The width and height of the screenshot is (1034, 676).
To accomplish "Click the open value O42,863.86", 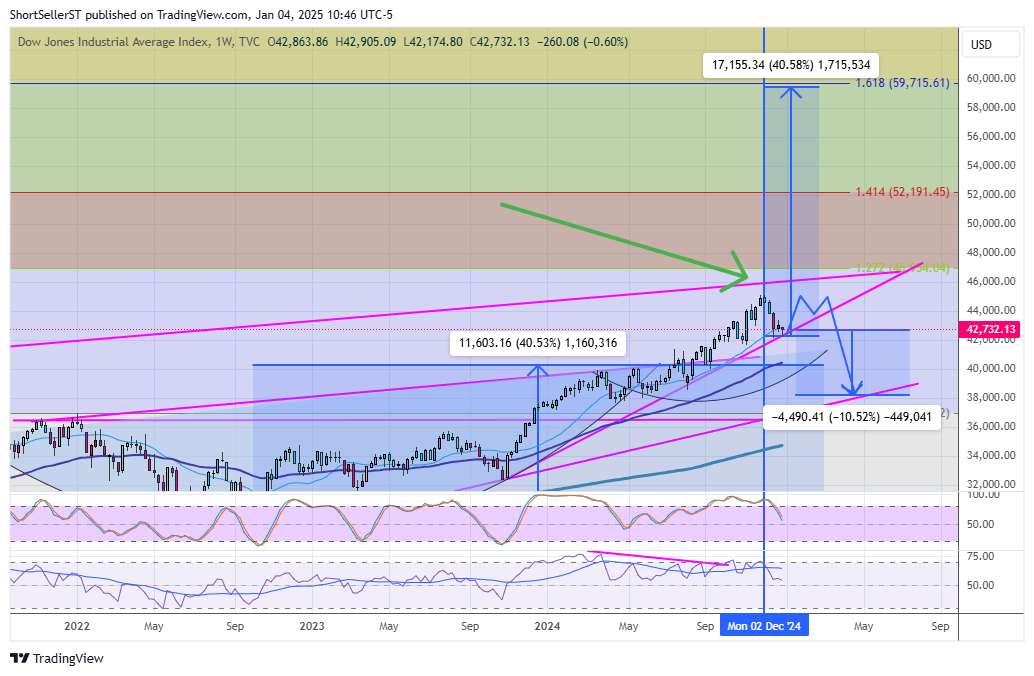I will [297, 42].
